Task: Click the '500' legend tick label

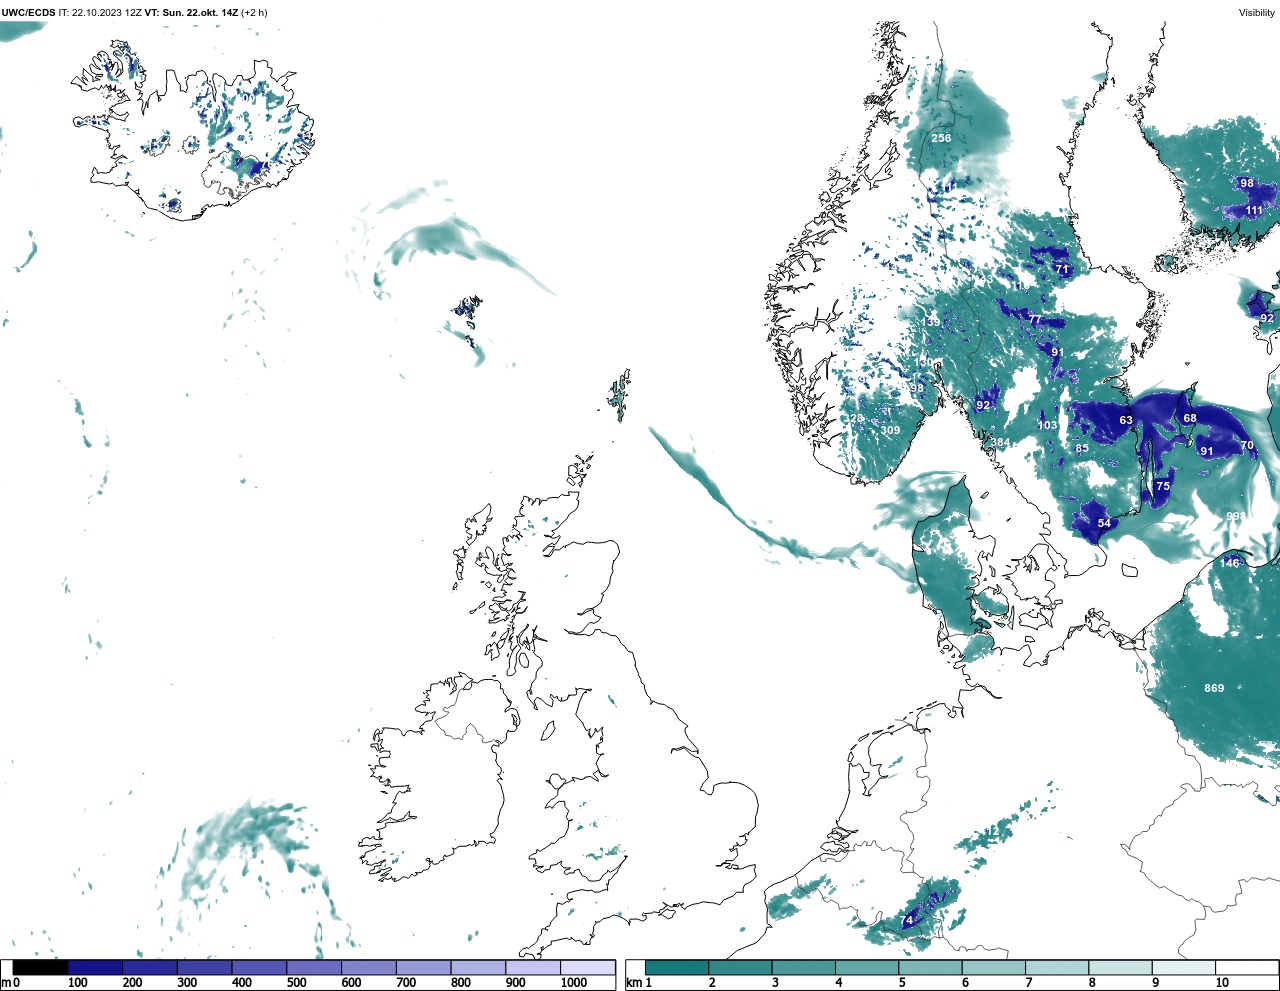Action: click(296, 983)
